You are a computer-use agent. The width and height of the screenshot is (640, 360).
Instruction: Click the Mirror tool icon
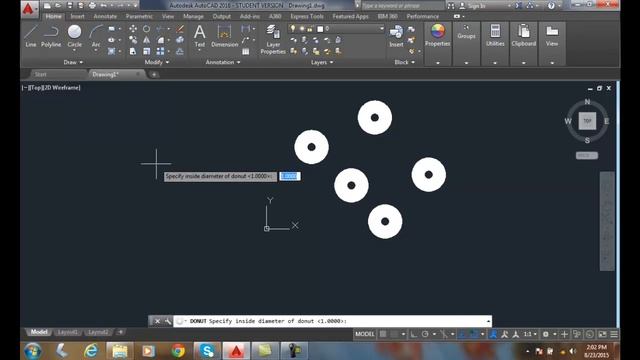146,40
